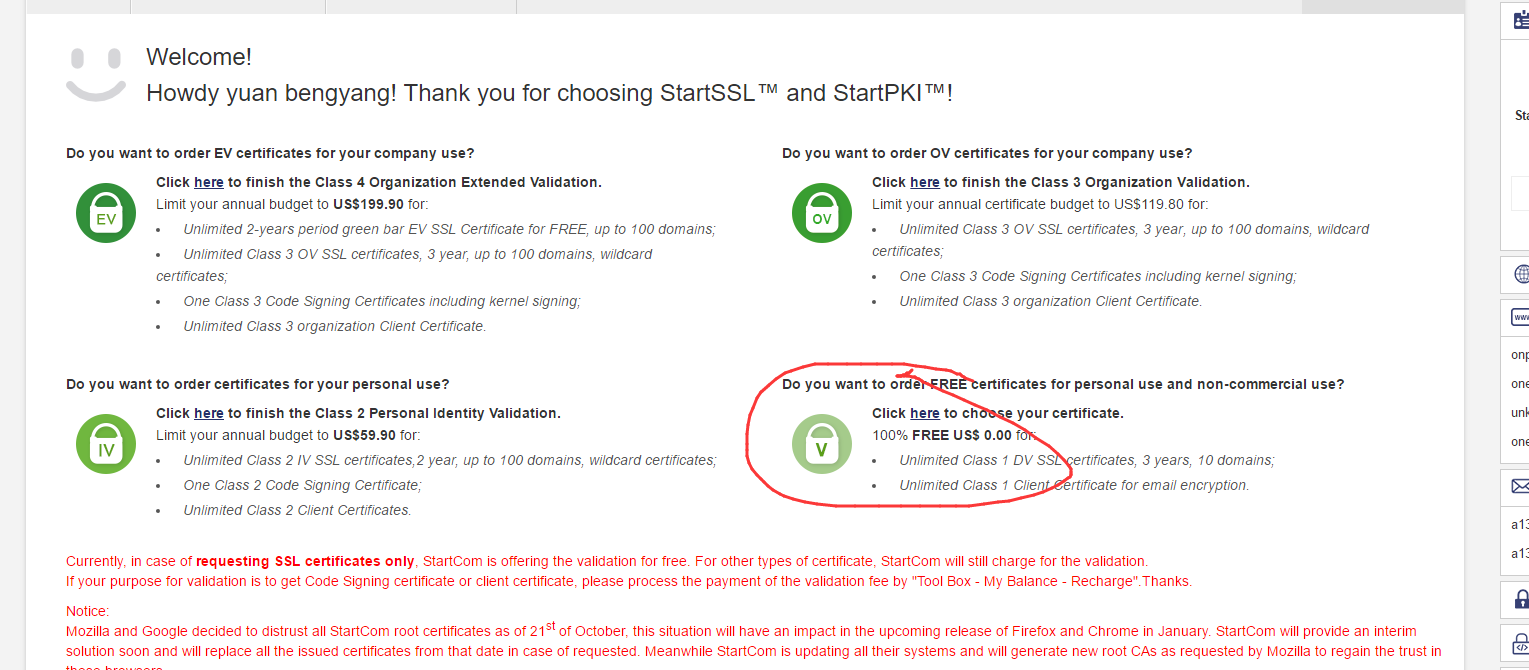Viewport: 1529px width, 670px height.
Task: Open the envelope email icon in sidebar
Action: [1521, 487]
